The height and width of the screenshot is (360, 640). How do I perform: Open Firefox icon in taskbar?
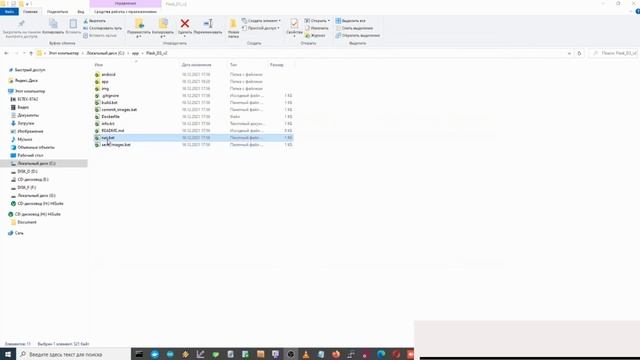pos(336,354)
